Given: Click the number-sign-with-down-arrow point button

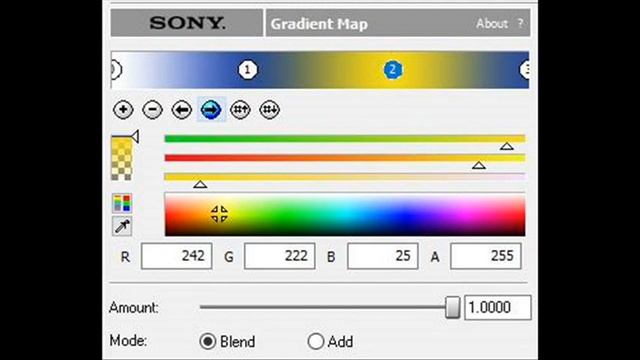Looking at the screenshot, I should [269, 109].
